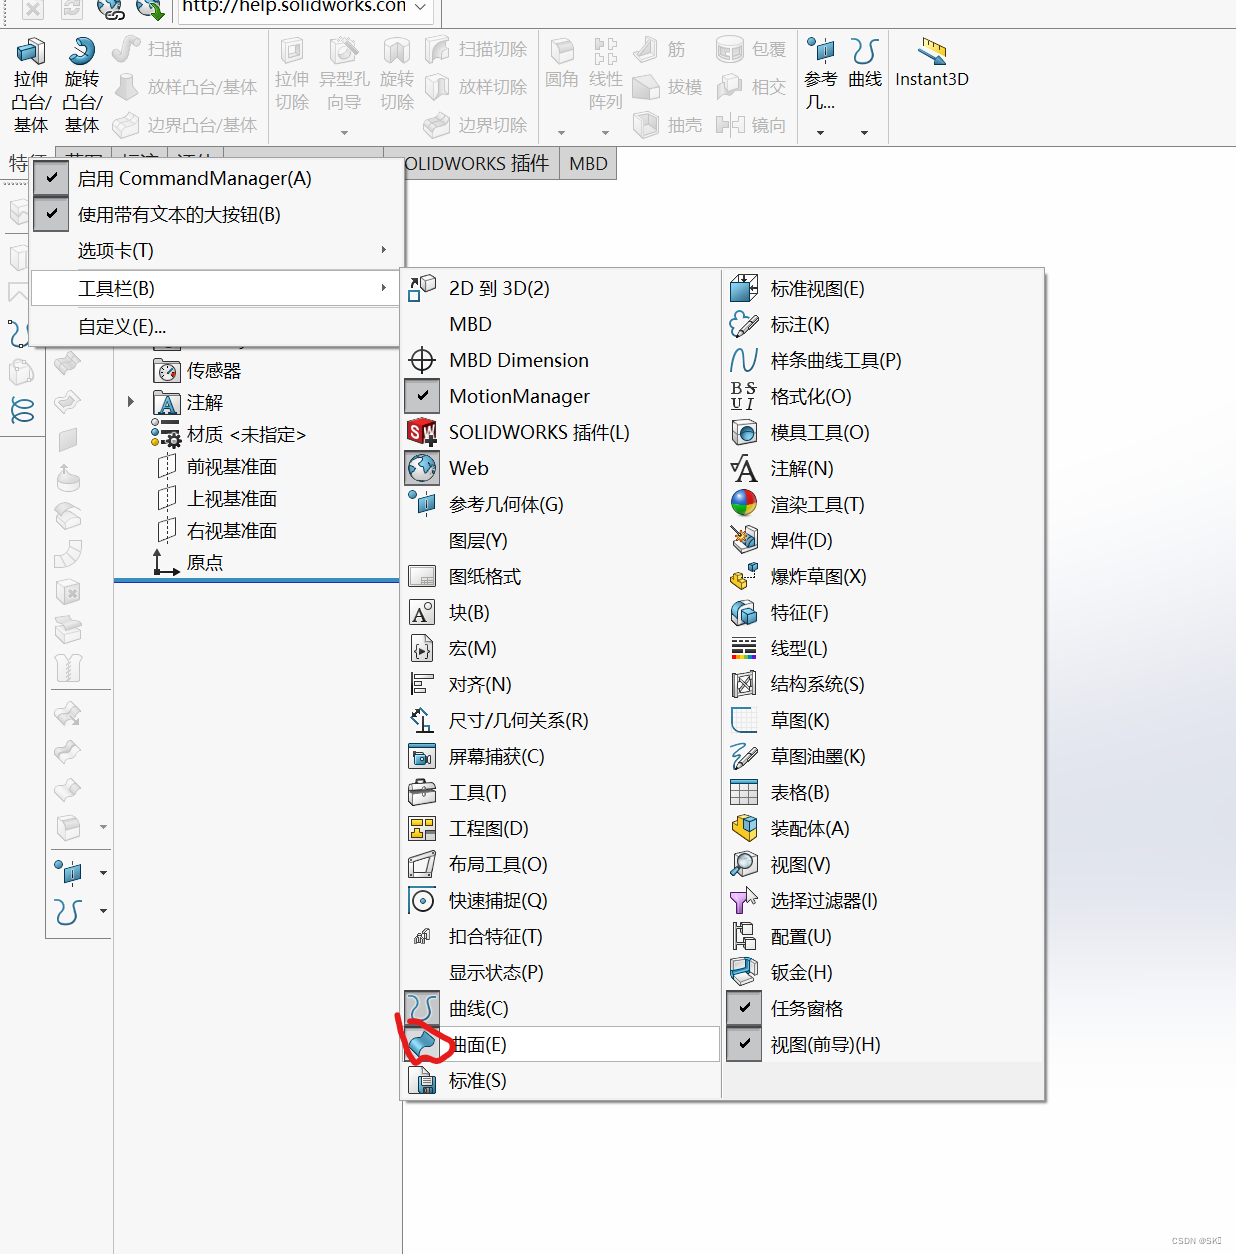Enable 快速捕捉(Q) quick snaps toolbar
Image resolution: width=1236 pixels, height=1254 pixels.
560,900
